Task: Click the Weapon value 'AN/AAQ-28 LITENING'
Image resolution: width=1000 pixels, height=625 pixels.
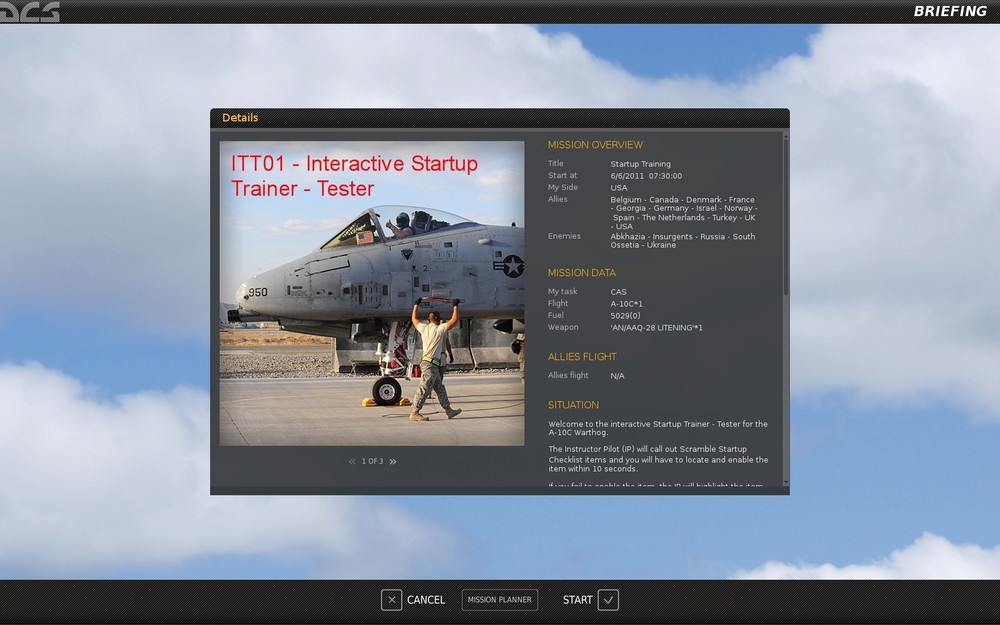Action: point(656,328)
